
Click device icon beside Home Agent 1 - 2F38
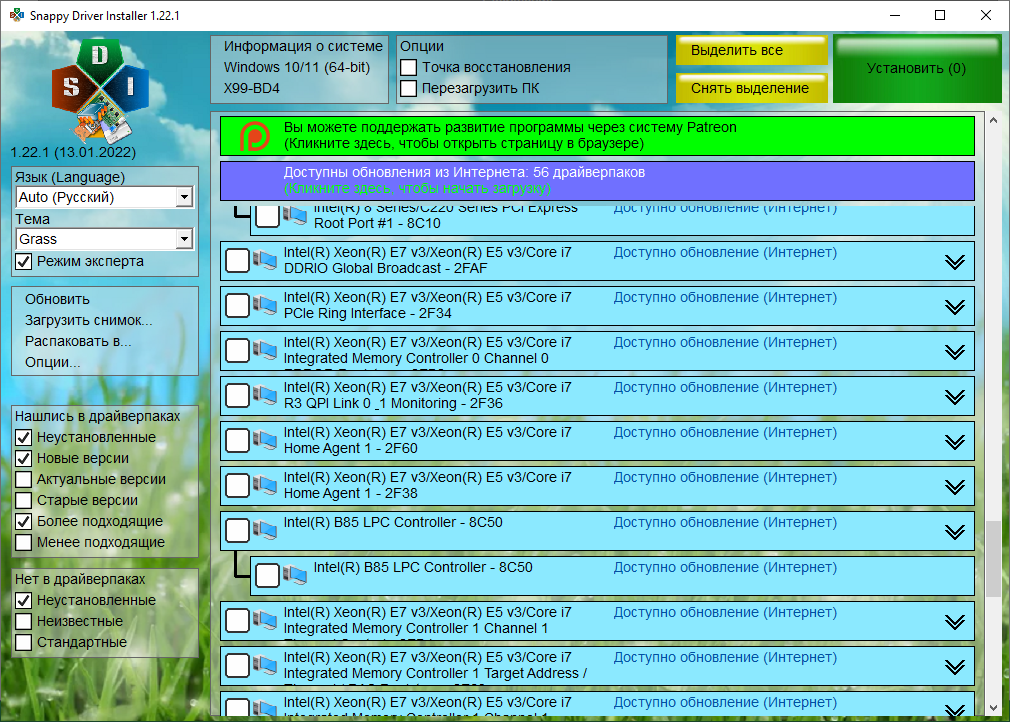click(x=265, y=486)
